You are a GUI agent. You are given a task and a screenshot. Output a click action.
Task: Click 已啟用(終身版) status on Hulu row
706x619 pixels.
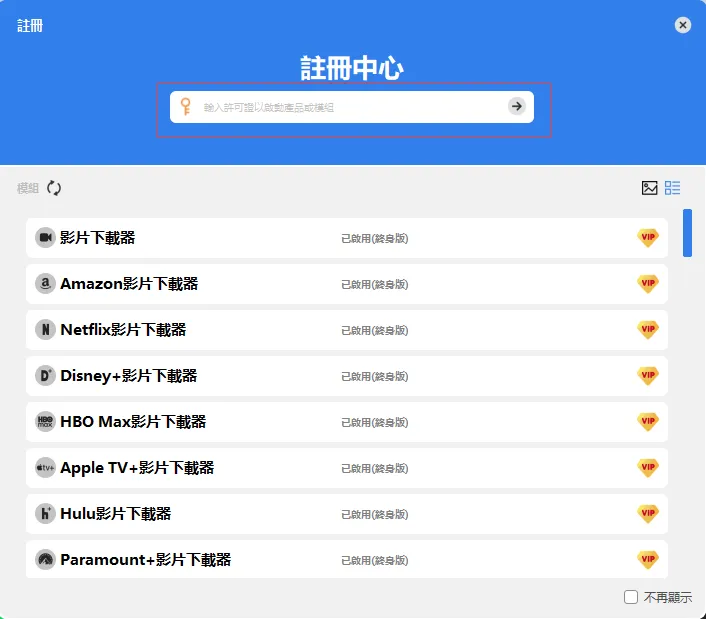tap(375, 515)
